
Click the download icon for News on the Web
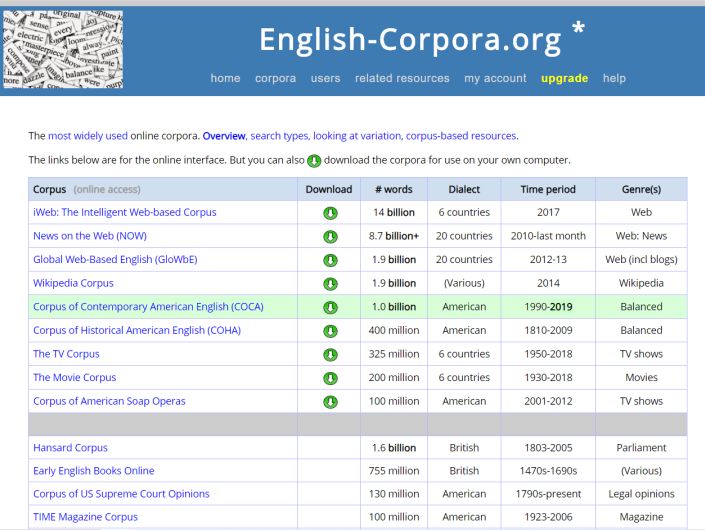point(330,236)
